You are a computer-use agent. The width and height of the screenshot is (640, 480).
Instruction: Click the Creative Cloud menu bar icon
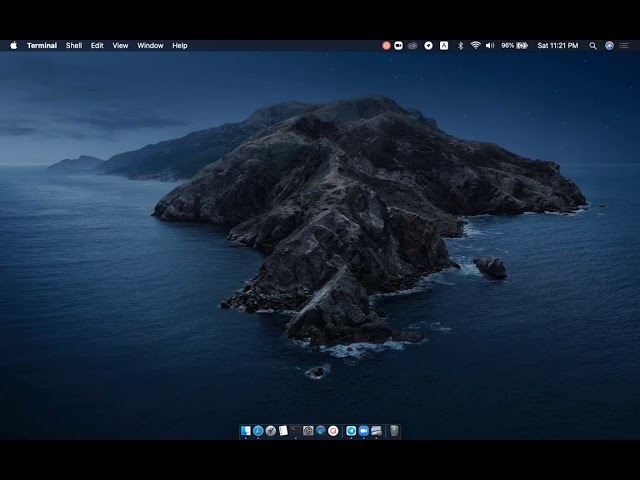(x=412, y=46)
